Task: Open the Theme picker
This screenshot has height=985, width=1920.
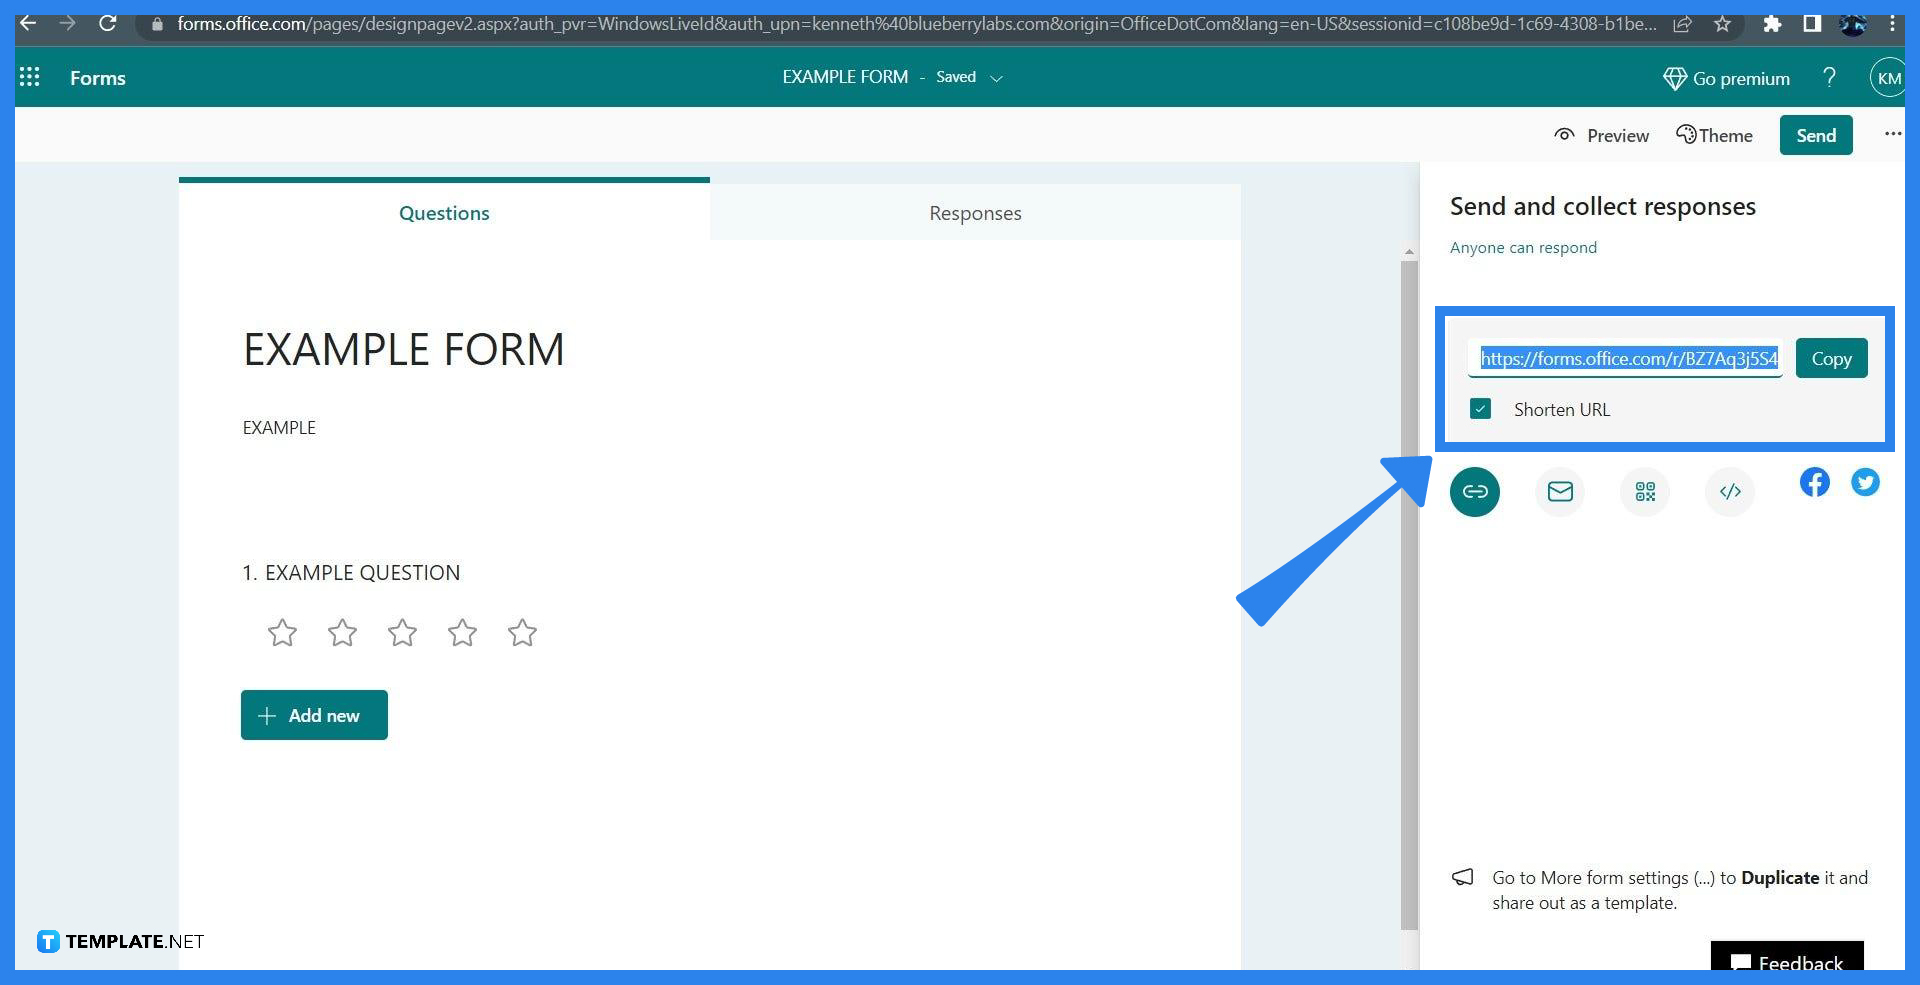Action: (x=1714, y=135)
